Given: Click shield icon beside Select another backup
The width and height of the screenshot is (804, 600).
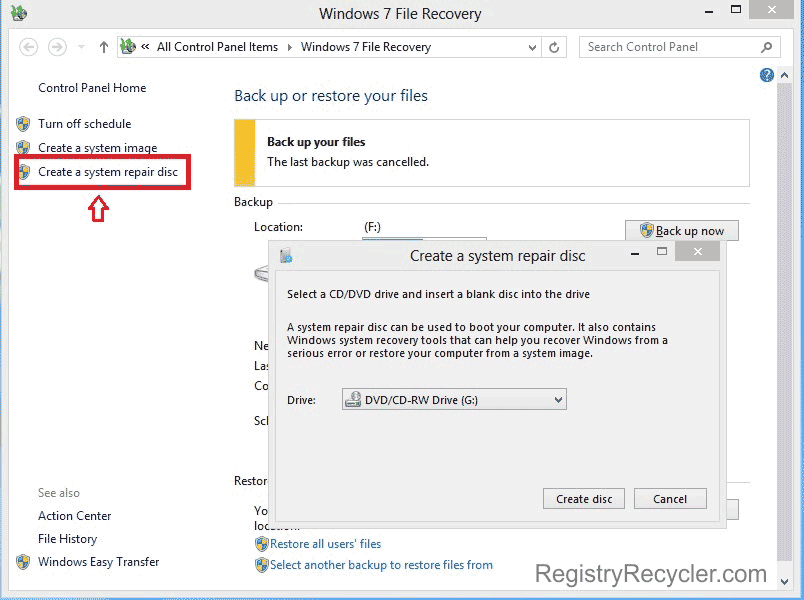Looking at the screenshot, I should (x=262, y=565).
